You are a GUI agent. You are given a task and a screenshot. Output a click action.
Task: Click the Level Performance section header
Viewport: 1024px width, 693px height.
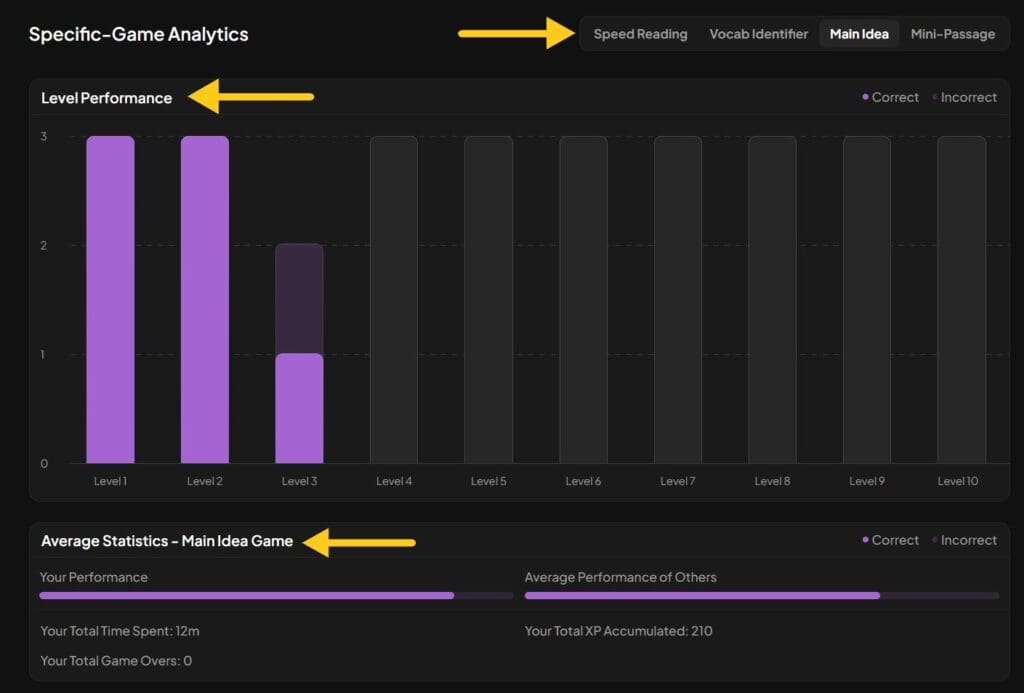pyautogui.click(x=106, y=98)
